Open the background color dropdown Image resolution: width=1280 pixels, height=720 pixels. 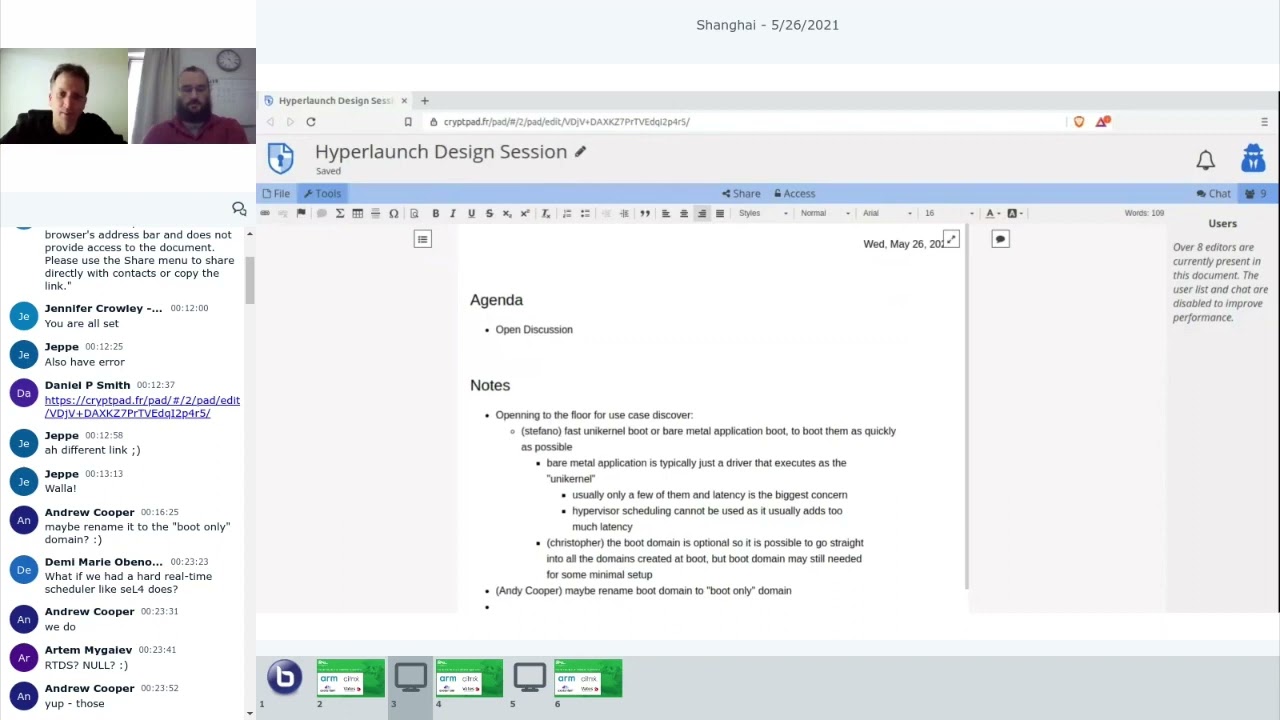click(1014, 213)
